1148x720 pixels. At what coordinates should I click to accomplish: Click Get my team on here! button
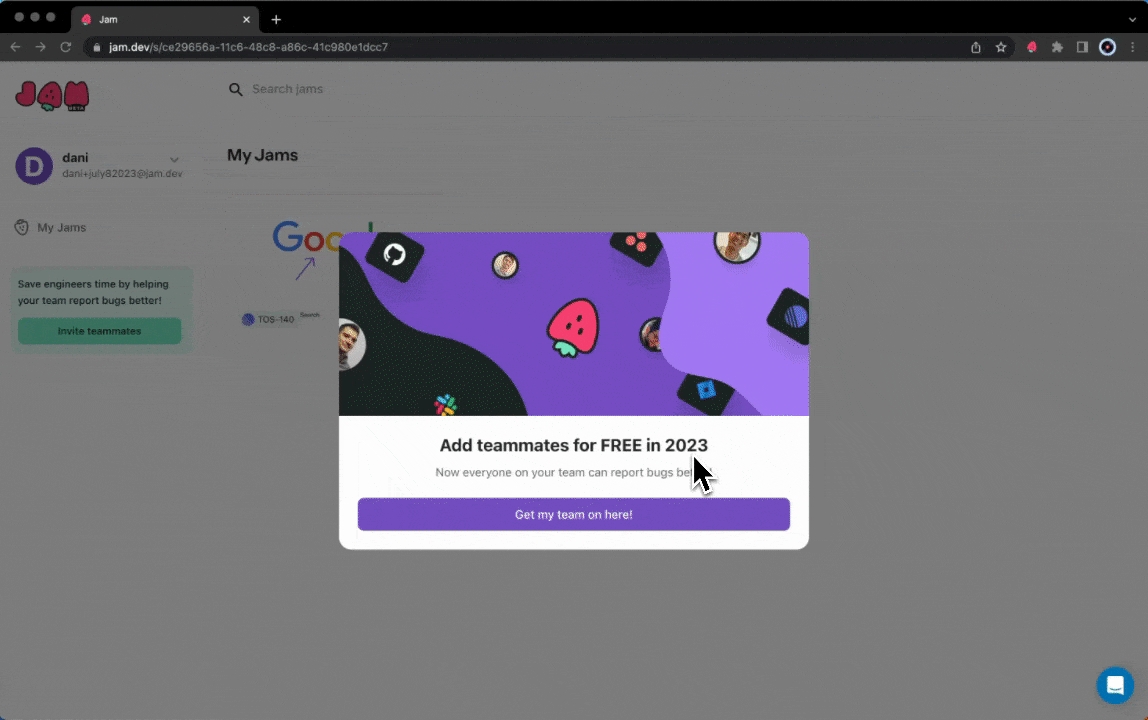[x=573, y=515]
